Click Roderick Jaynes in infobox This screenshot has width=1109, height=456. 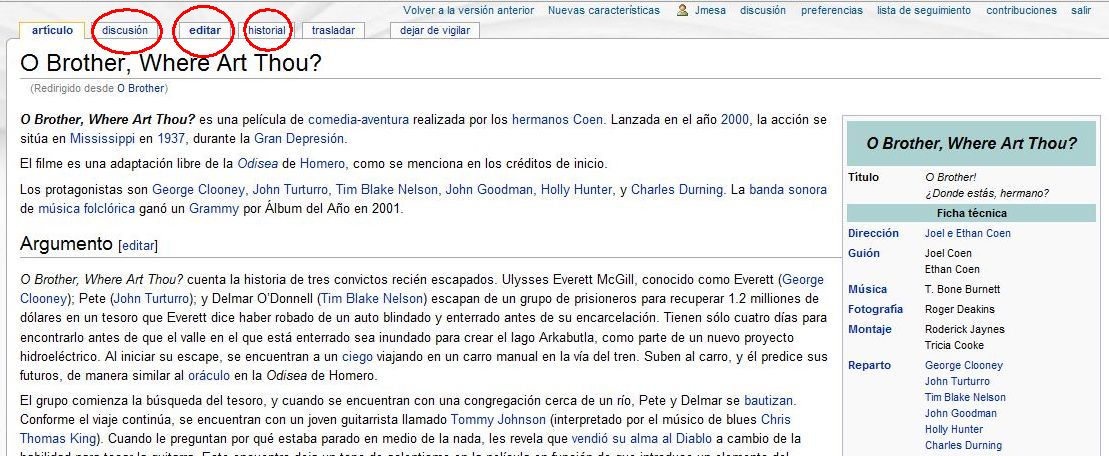(965, 329)
